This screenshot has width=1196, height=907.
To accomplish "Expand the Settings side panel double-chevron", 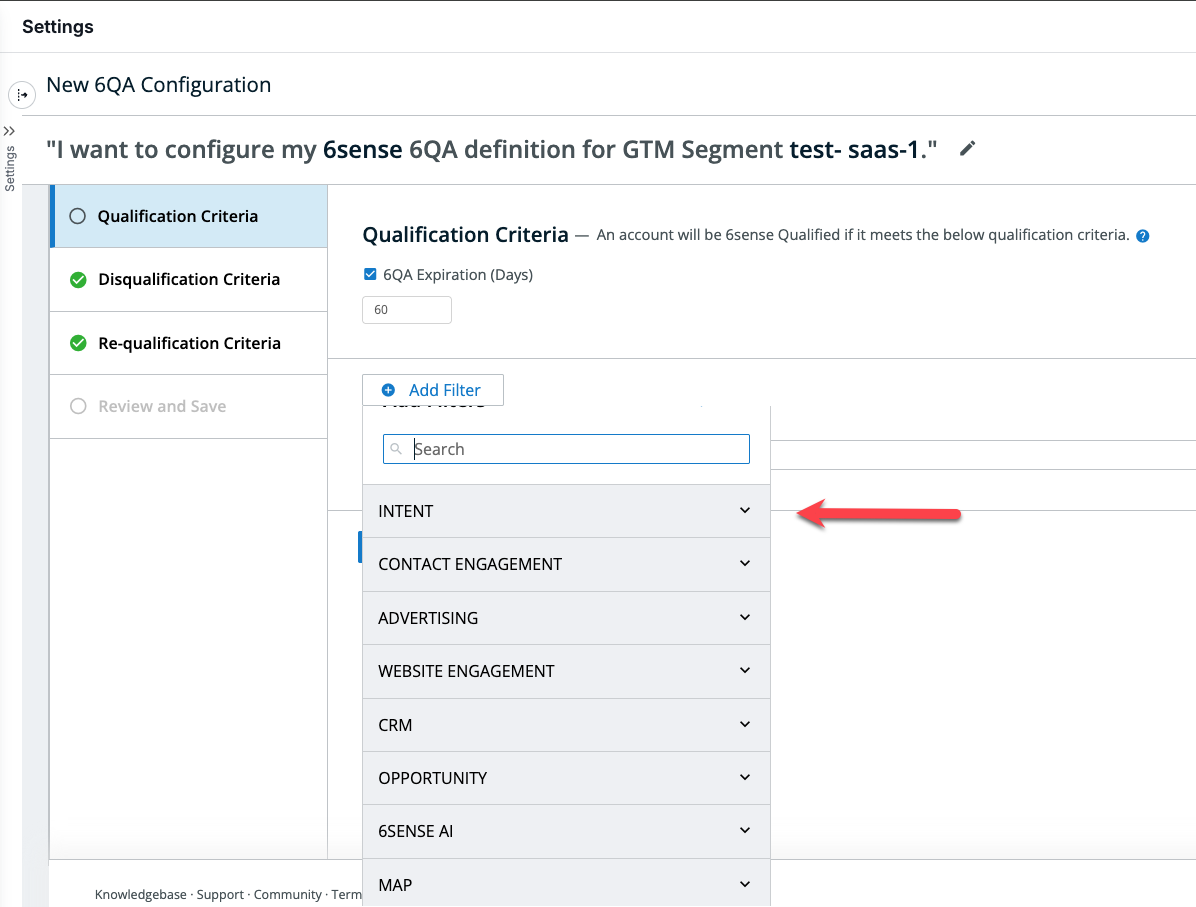I will [x=9, y=131].
